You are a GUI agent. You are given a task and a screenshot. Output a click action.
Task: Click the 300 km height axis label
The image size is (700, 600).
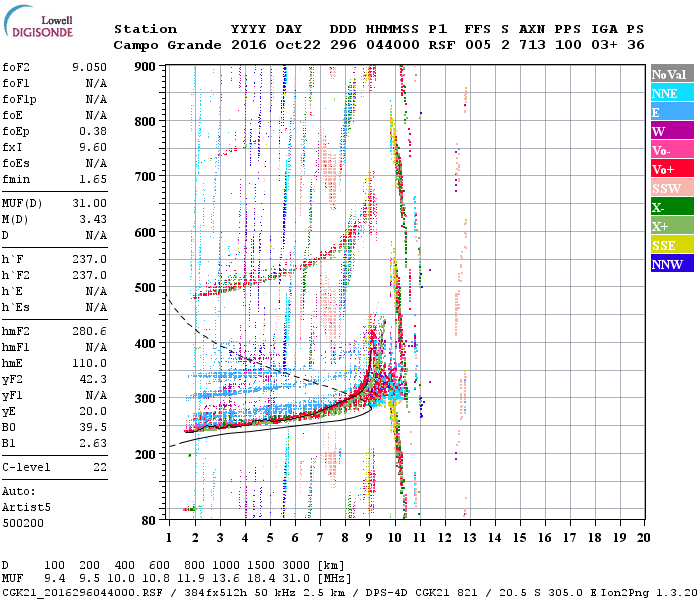click(x=145, y=398)
